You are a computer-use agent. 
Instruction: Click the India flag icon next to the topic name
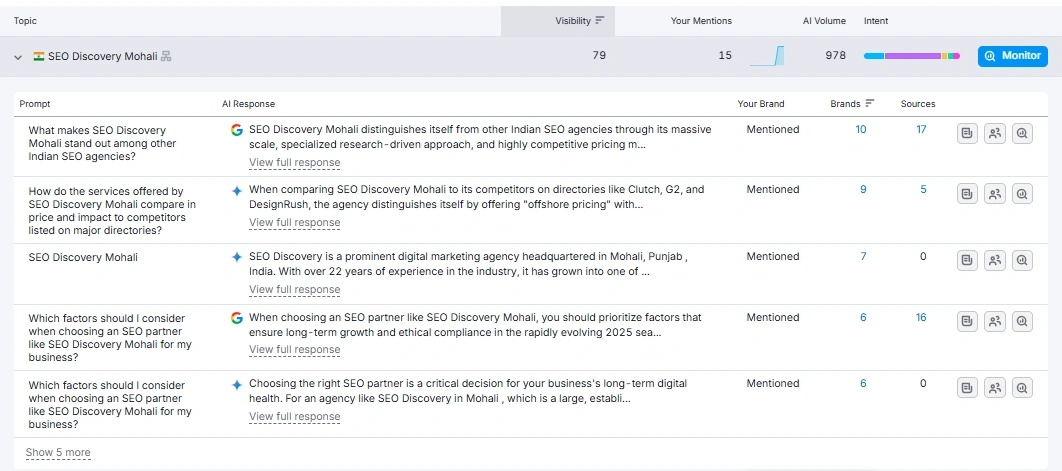[39, 56]
